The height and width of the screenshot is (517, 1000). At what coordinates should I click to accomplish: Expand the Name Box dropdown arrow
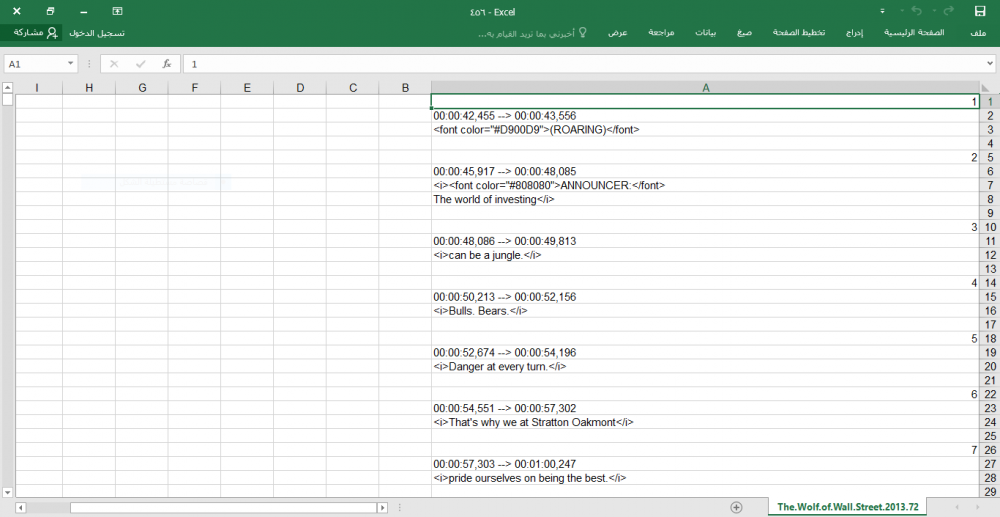(71, 64)
